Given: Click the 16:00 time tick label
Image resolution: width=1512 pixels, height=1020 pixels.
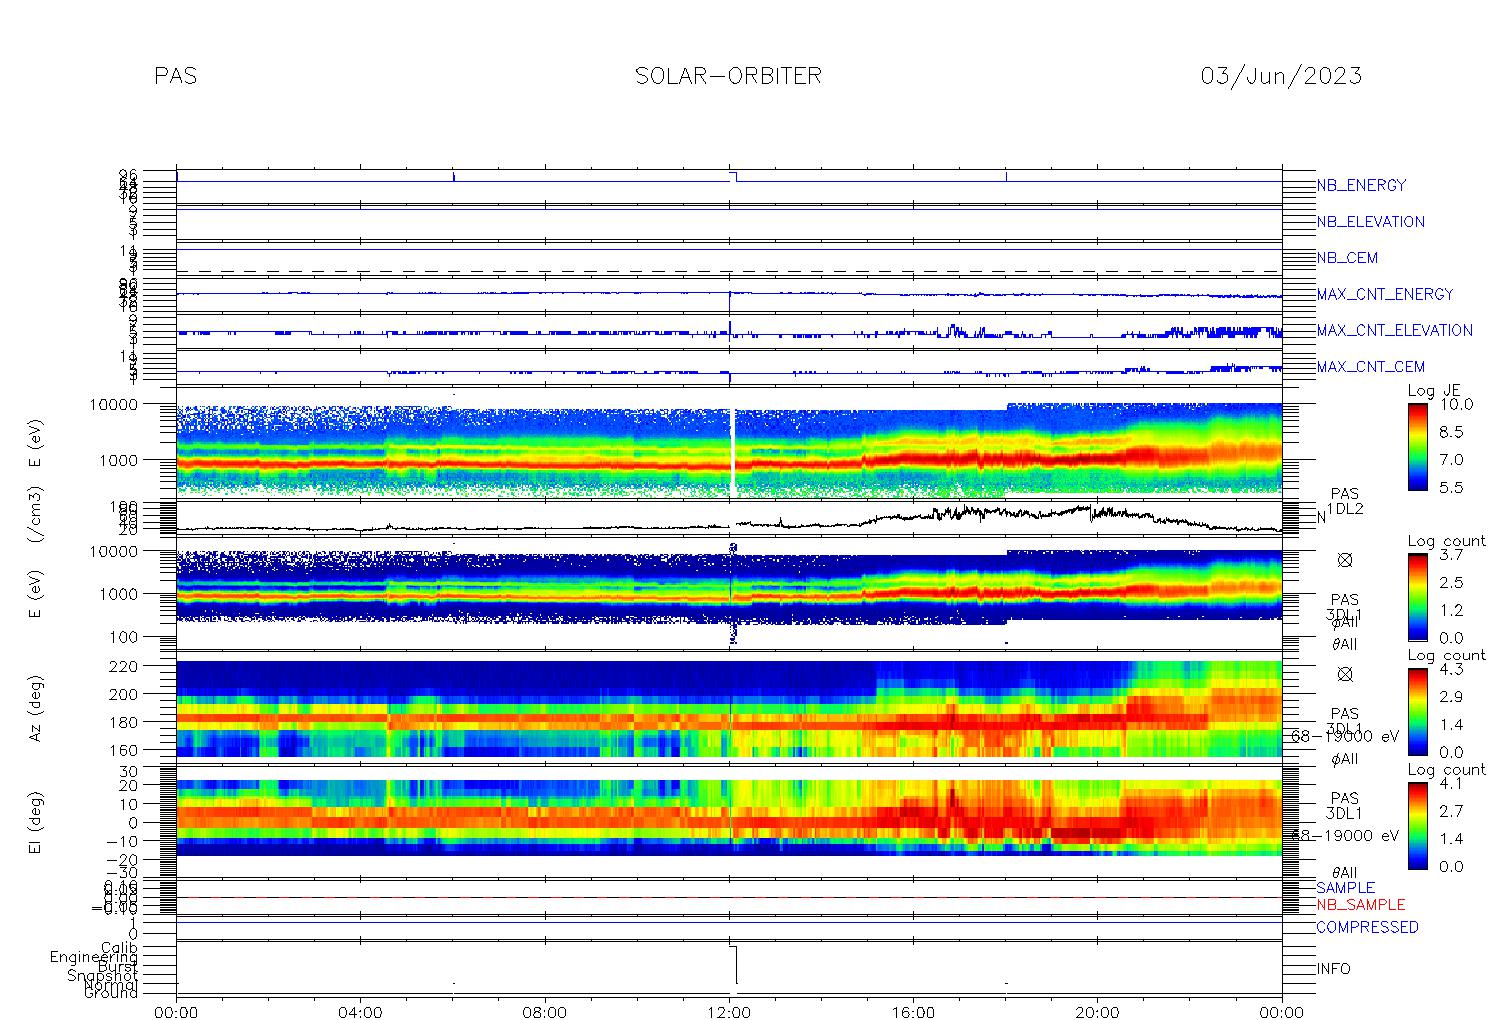Looking at the screenshot, I should click(914, 1012).
